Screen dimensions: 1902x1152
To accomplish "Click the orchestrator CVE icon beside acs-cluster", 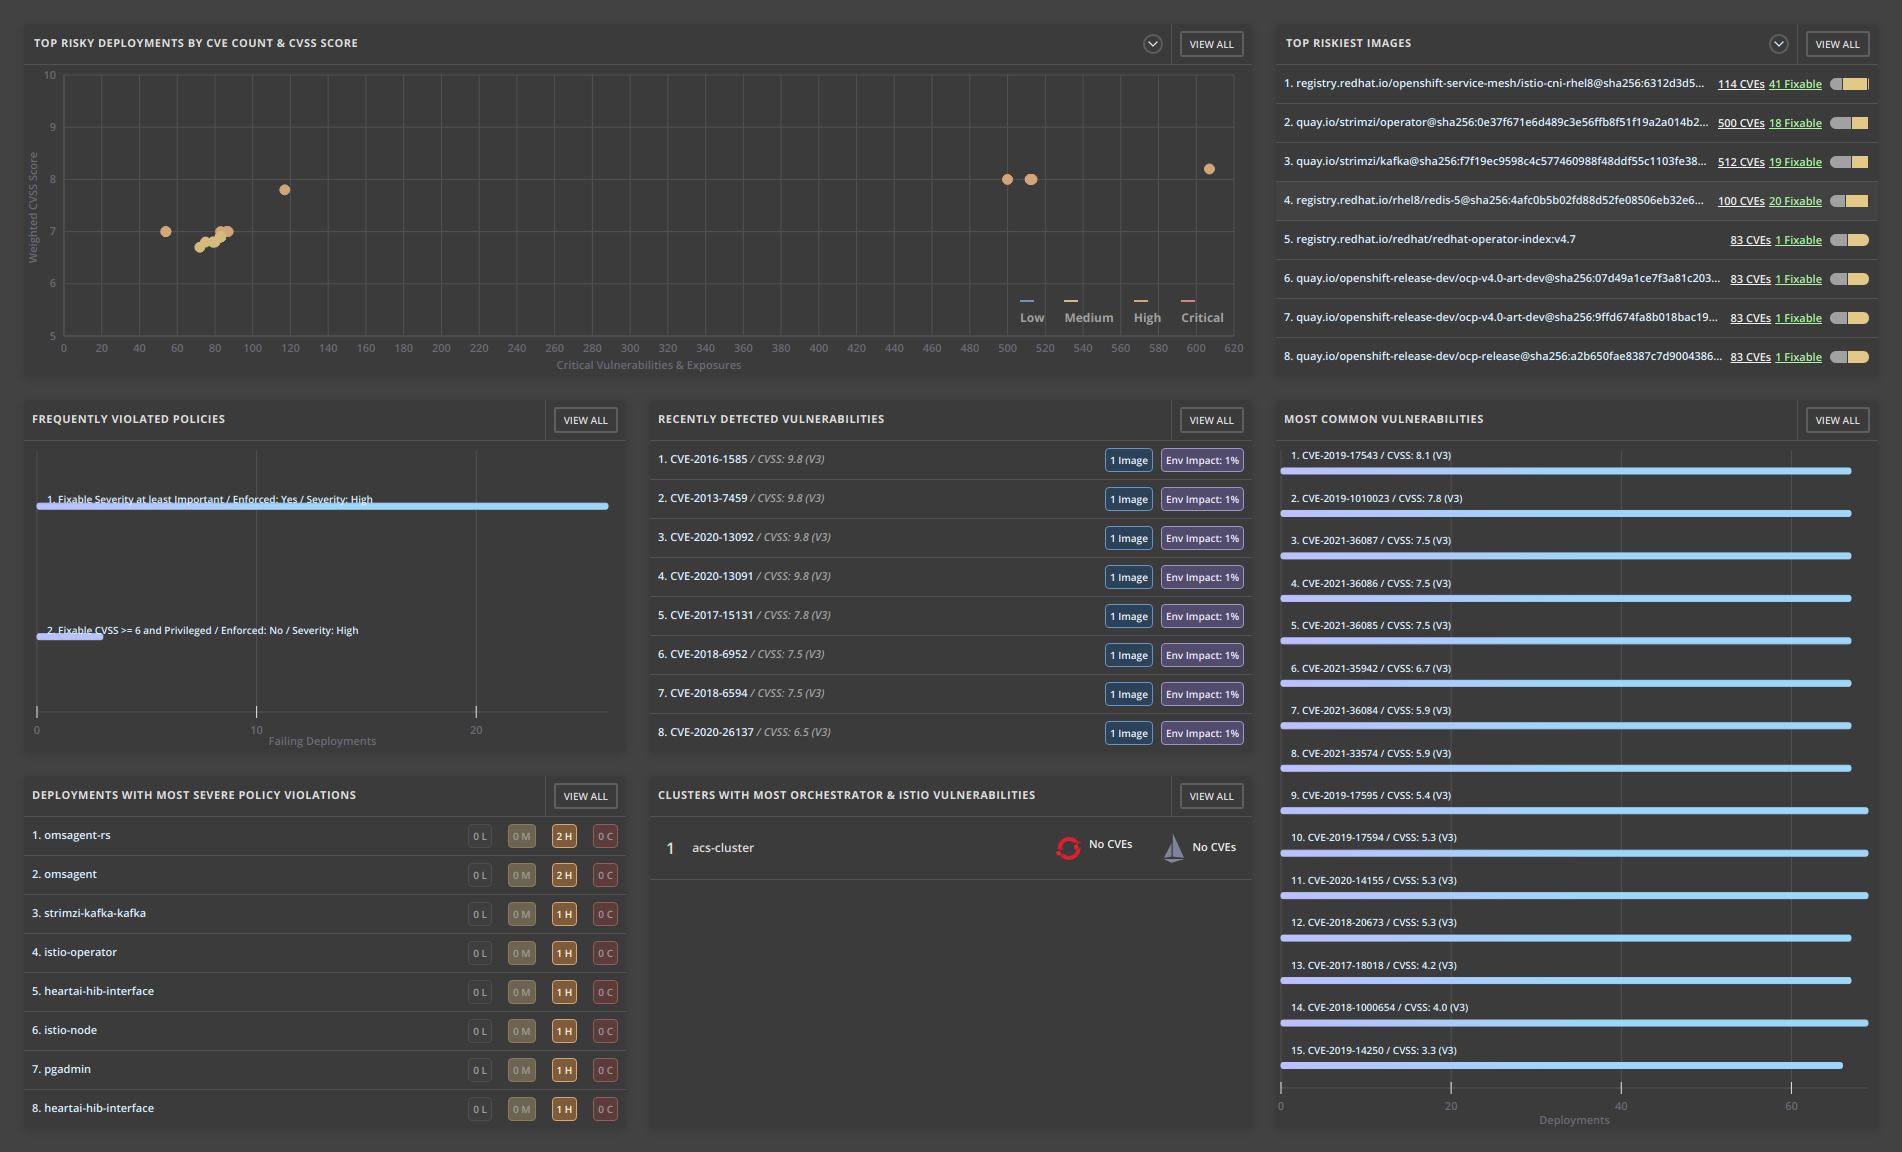I will coord(1067,846).
